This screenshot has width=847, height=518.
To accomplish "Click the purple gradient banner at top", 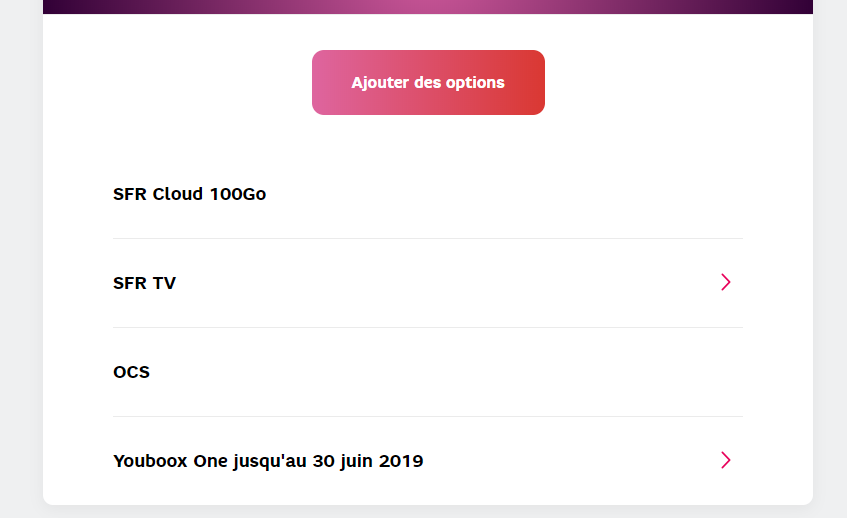I will tap(428, 6).
